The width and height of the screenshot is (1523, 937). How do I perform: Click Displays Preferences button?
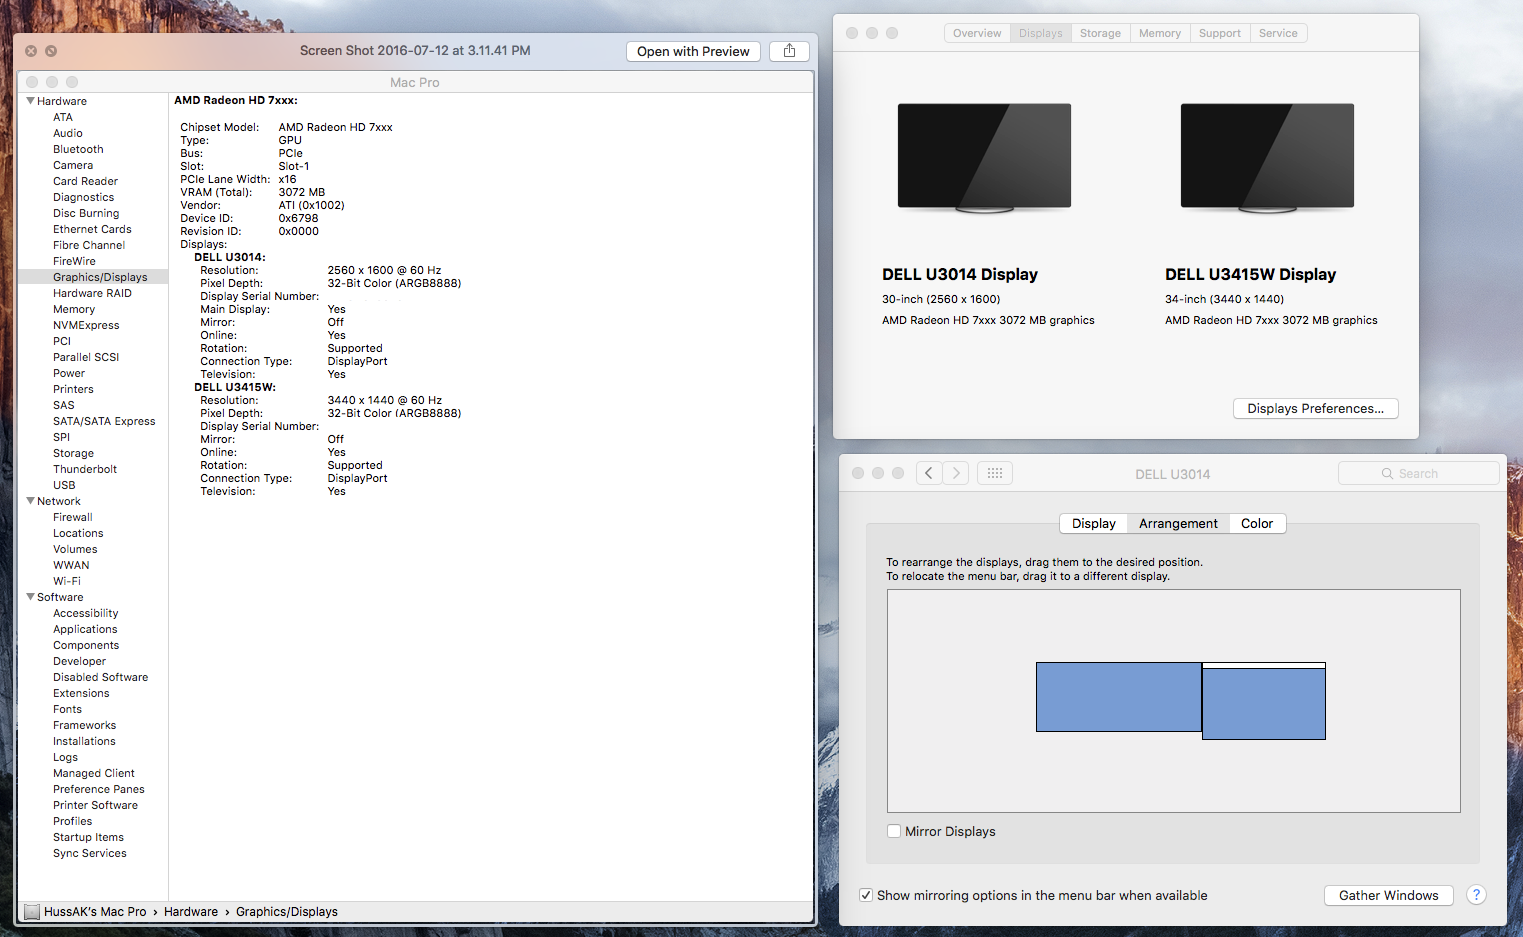pos(1316,408)
